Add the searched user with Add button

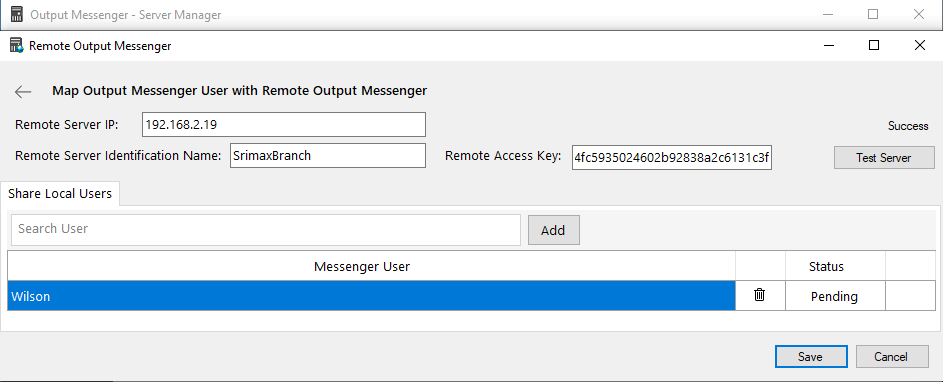coord(553,230)
